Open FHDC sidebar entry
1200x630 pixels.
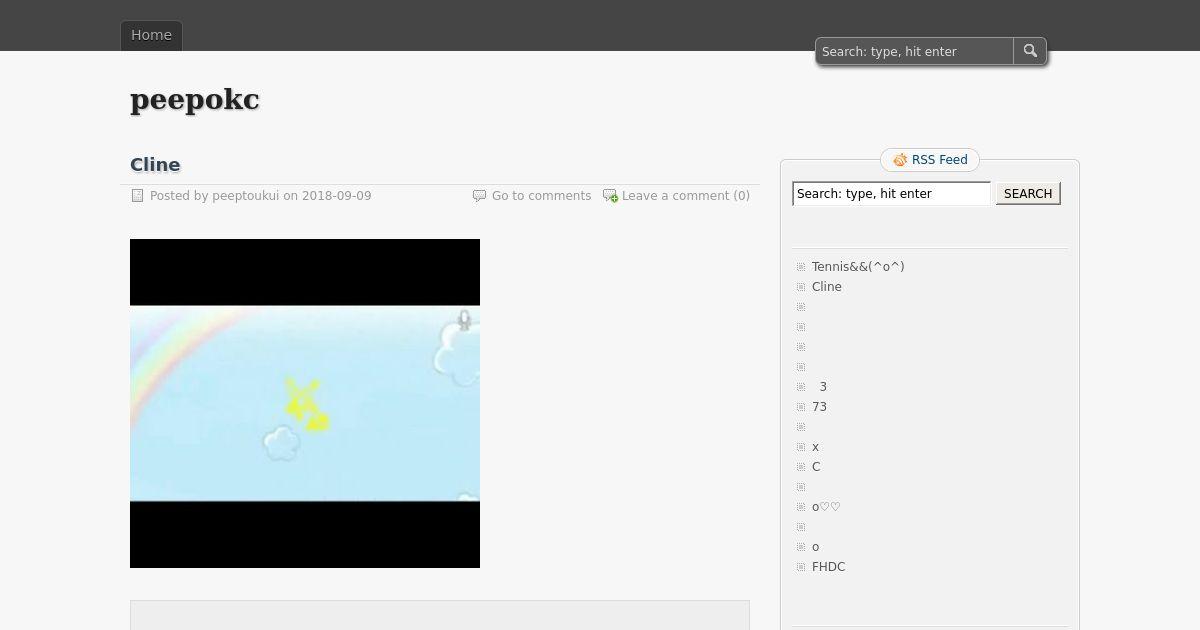click(x=829, y=567)
